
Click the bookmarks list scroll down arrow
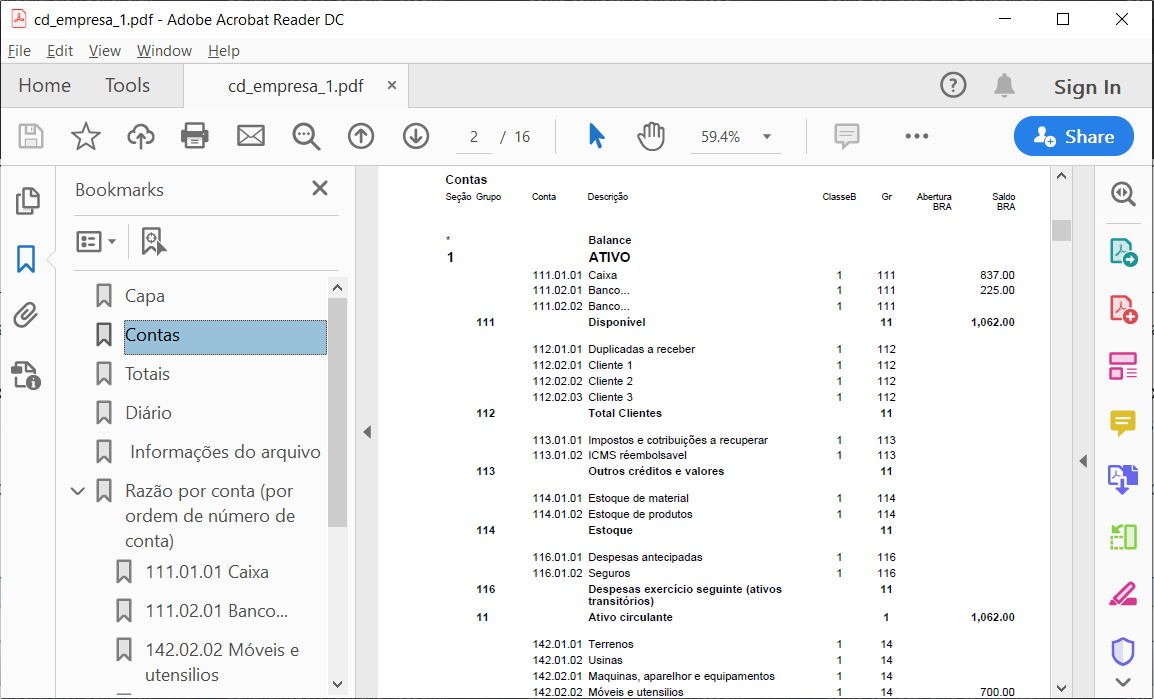point(337,684)
